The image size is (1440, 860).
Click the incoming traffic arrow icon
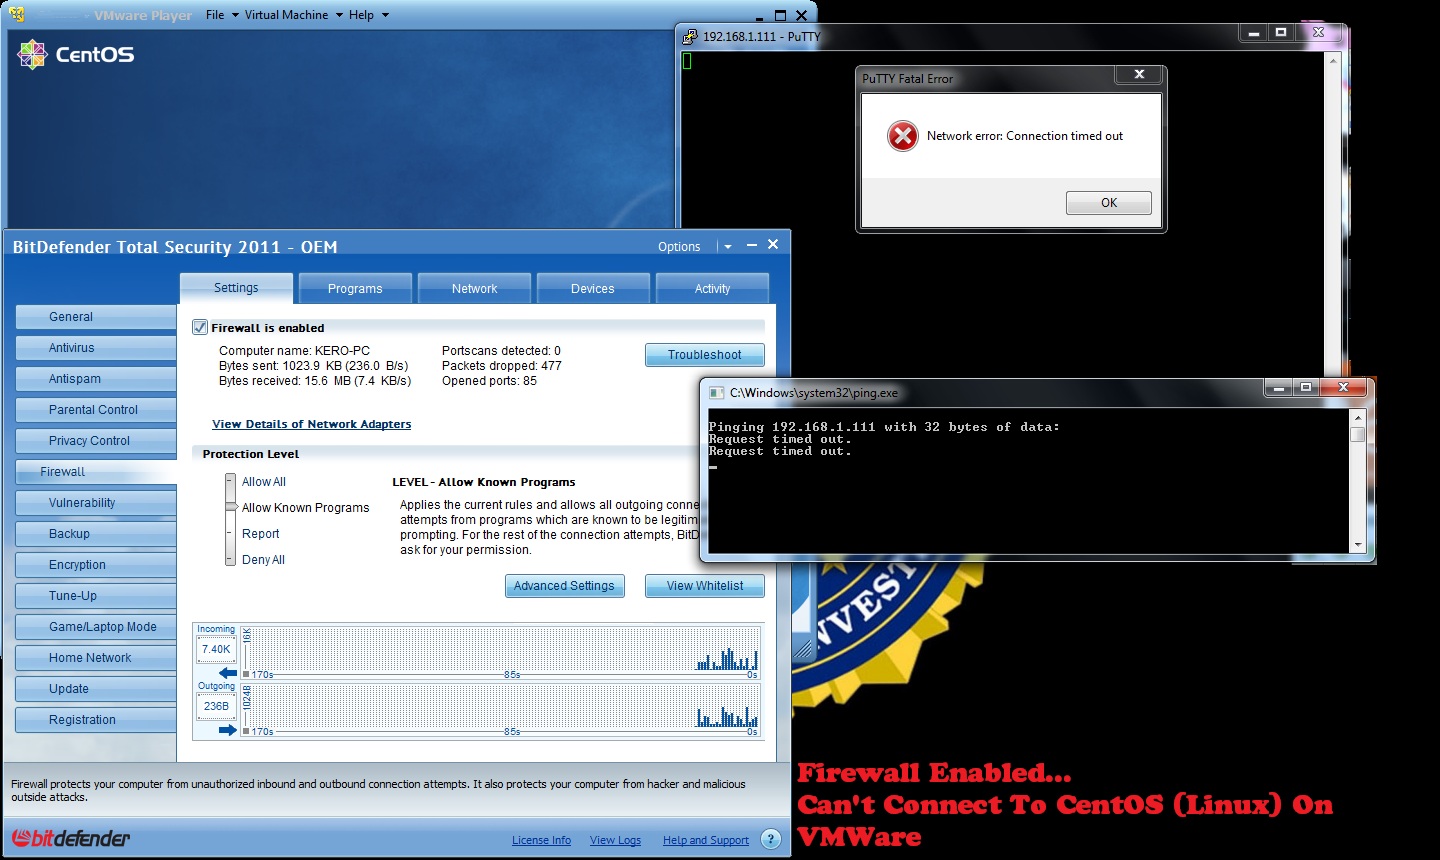click(x=228, y=673)
